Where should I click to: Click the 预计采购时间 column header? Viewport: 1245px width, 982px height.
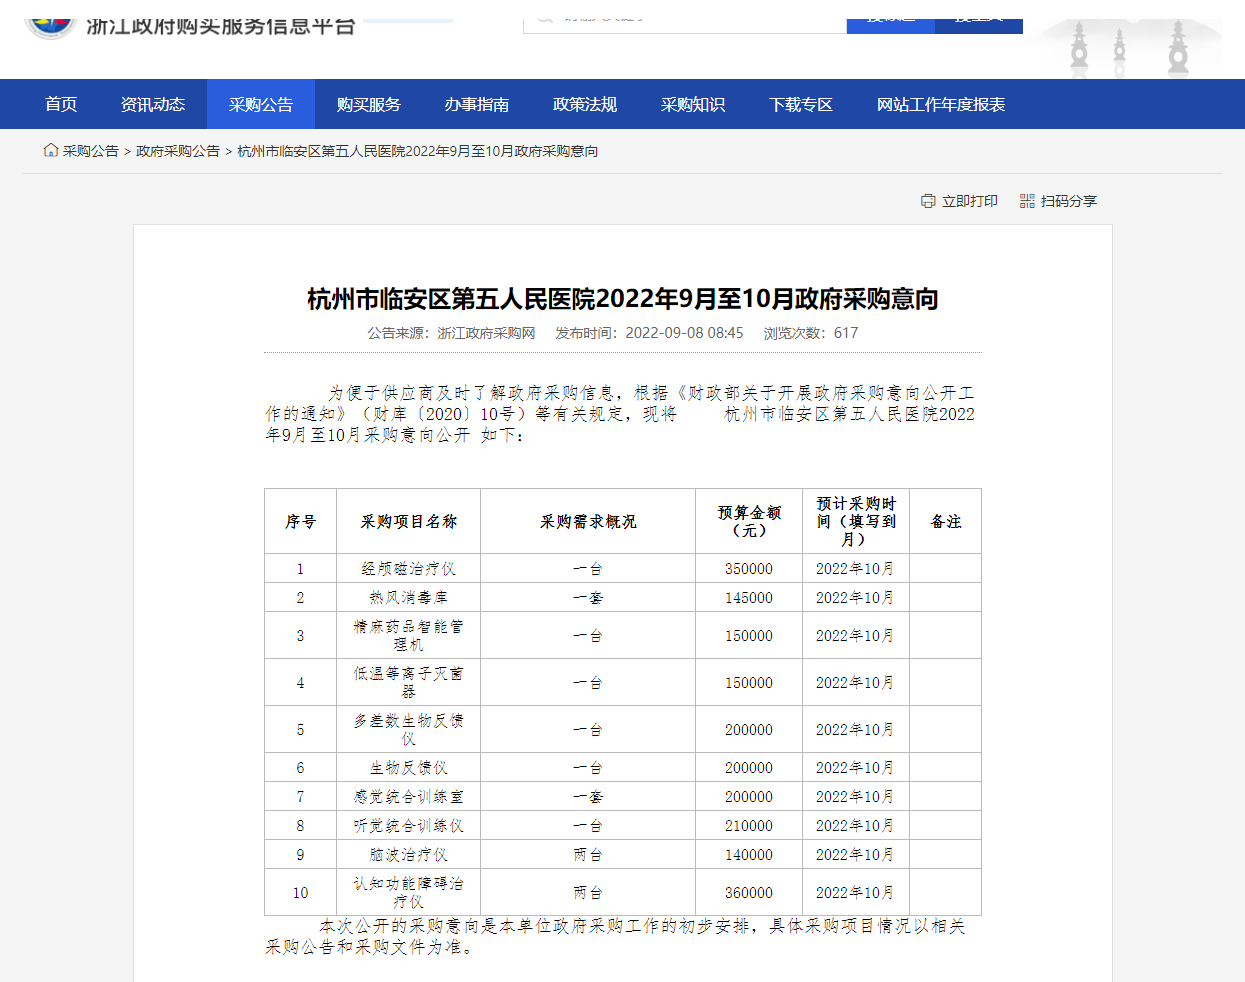856,521
